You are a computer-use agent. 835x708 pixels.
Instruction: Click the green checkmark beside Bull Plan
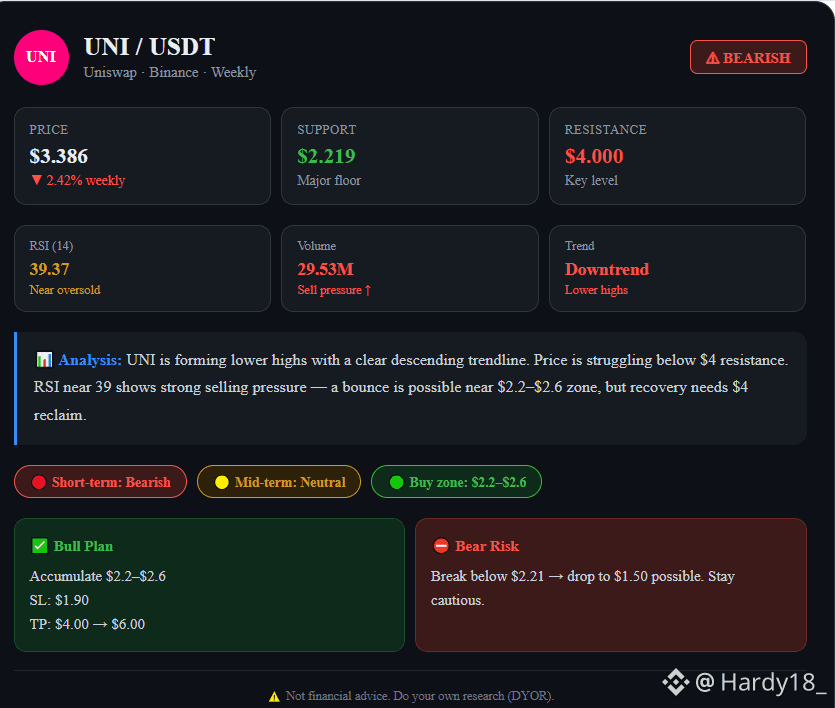(39, 546)
